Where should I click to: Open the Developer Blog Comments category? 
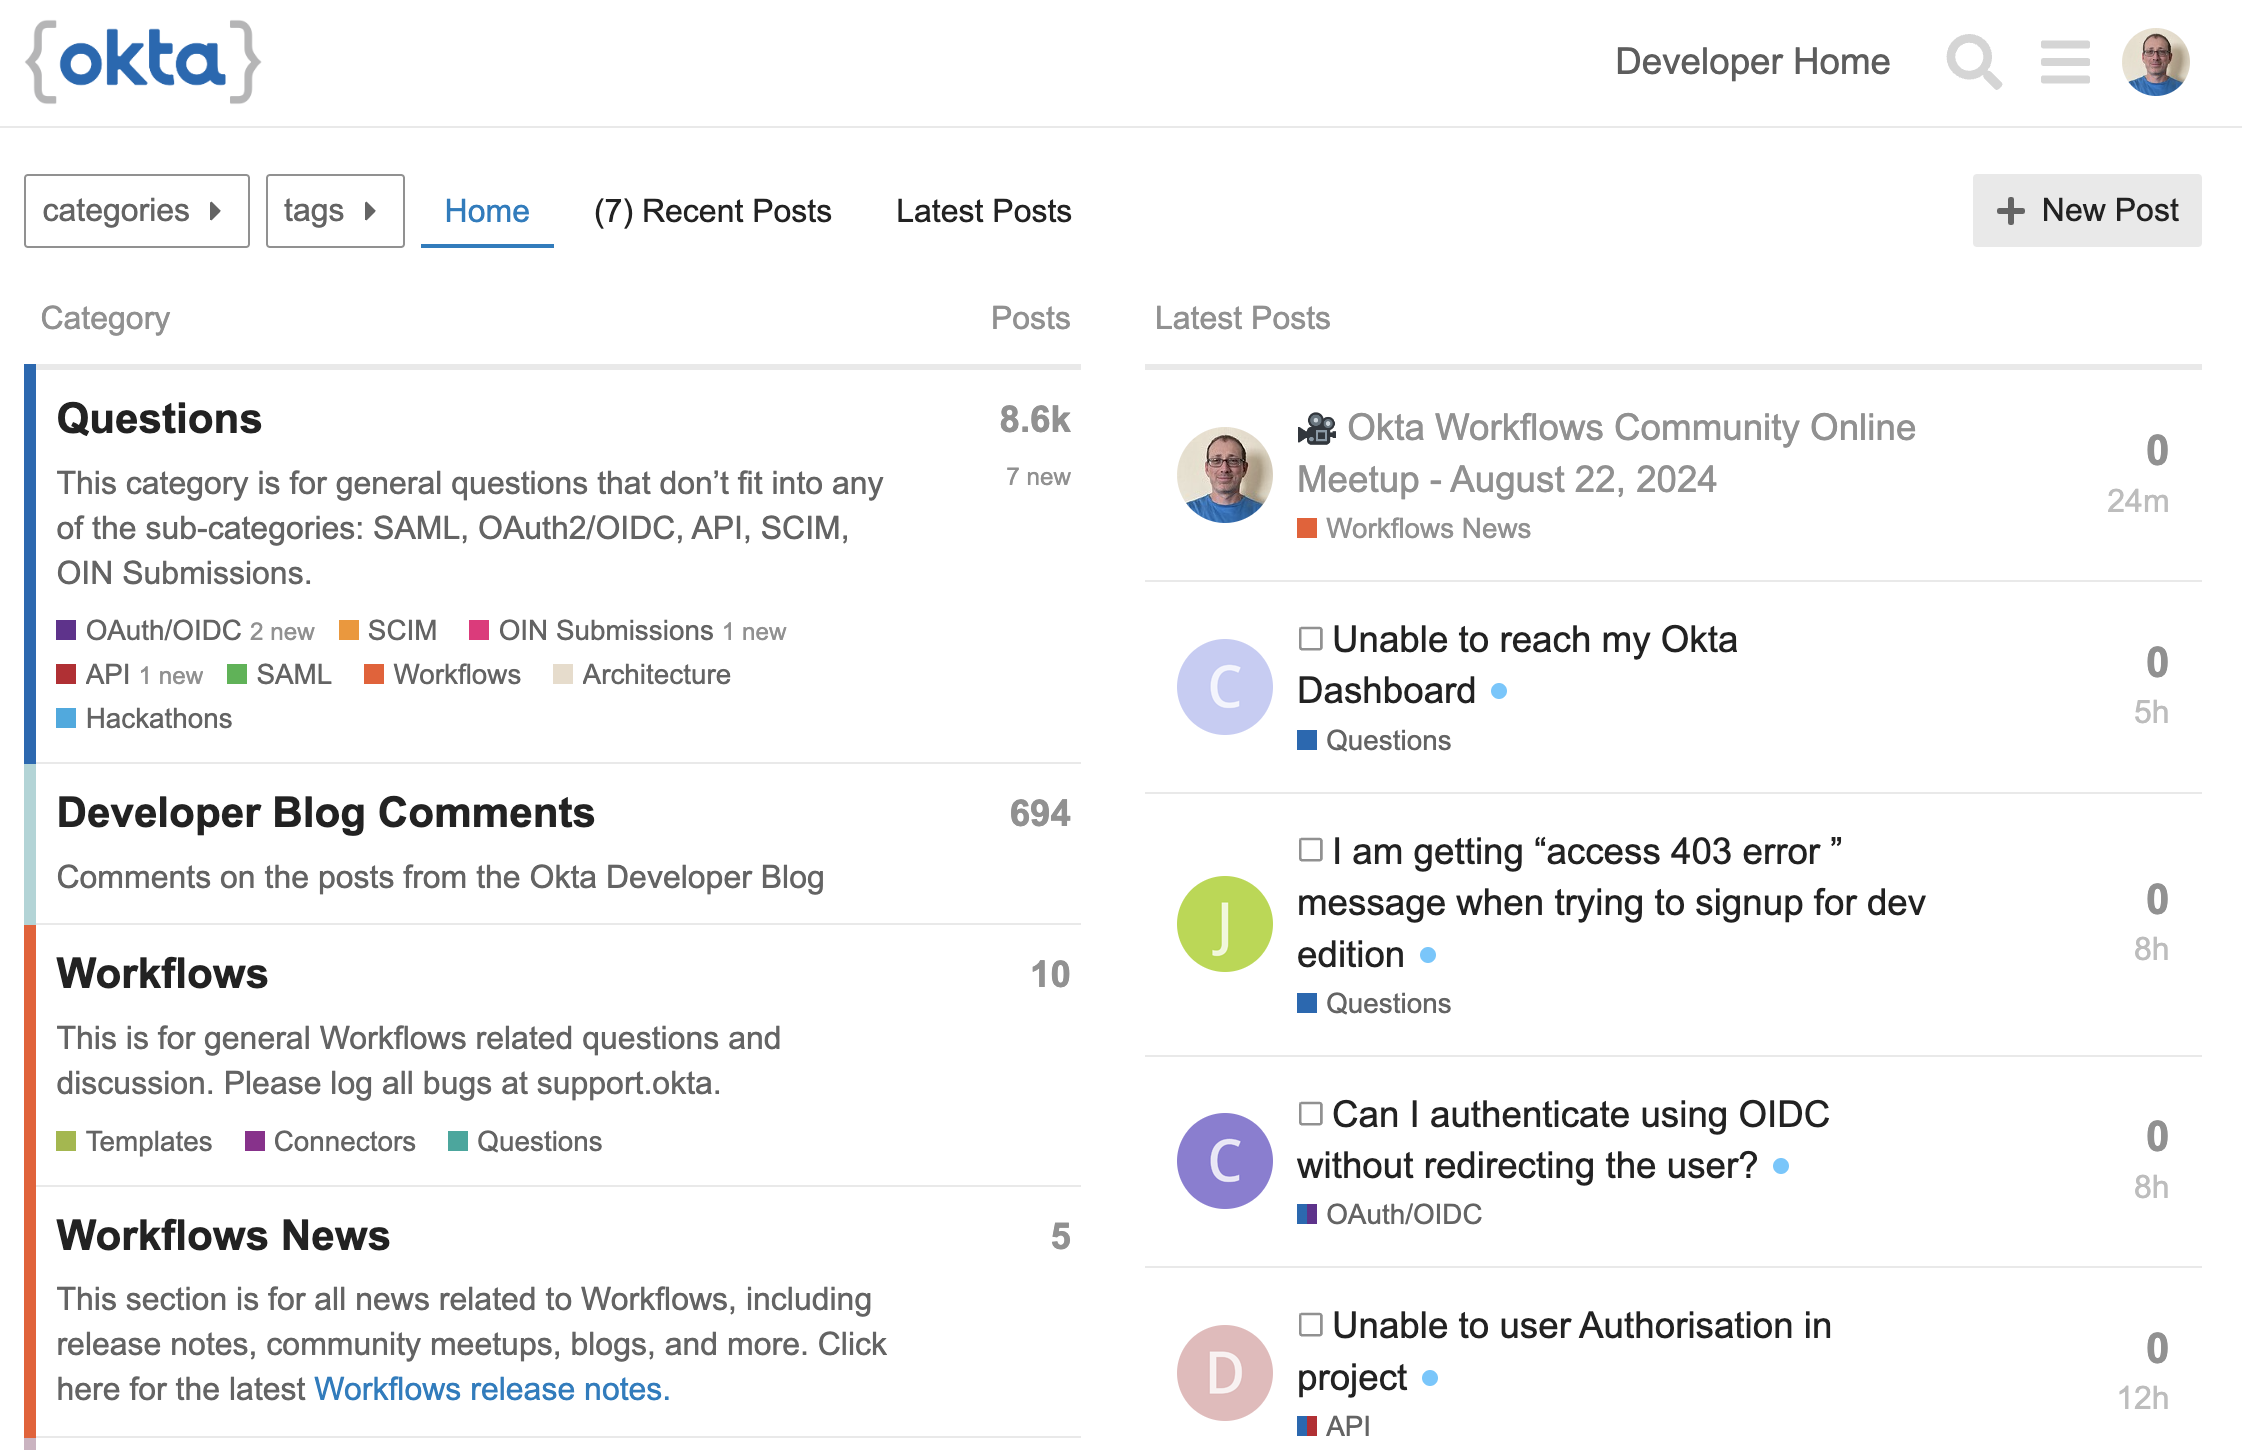pos(325,813)
